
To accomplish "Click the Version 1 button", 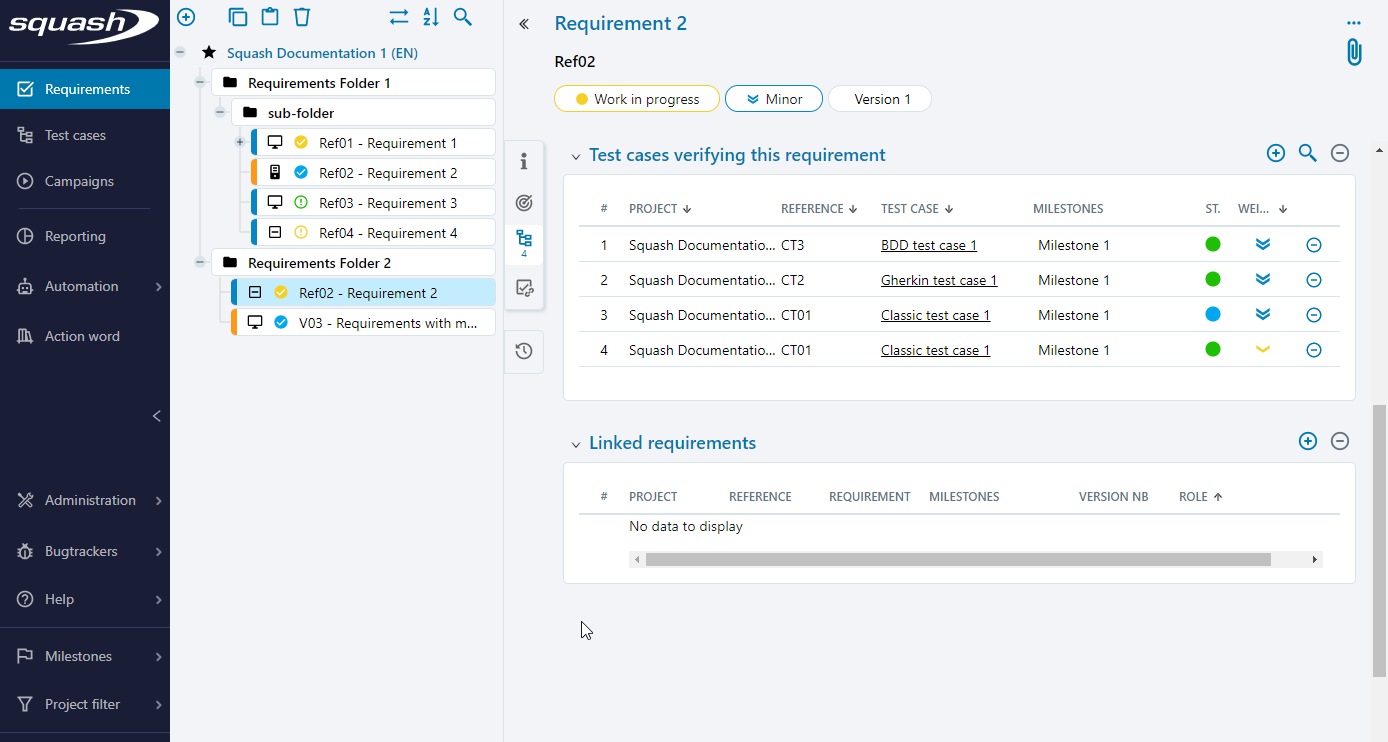I will pyautogui.click(x=881, y=99).
